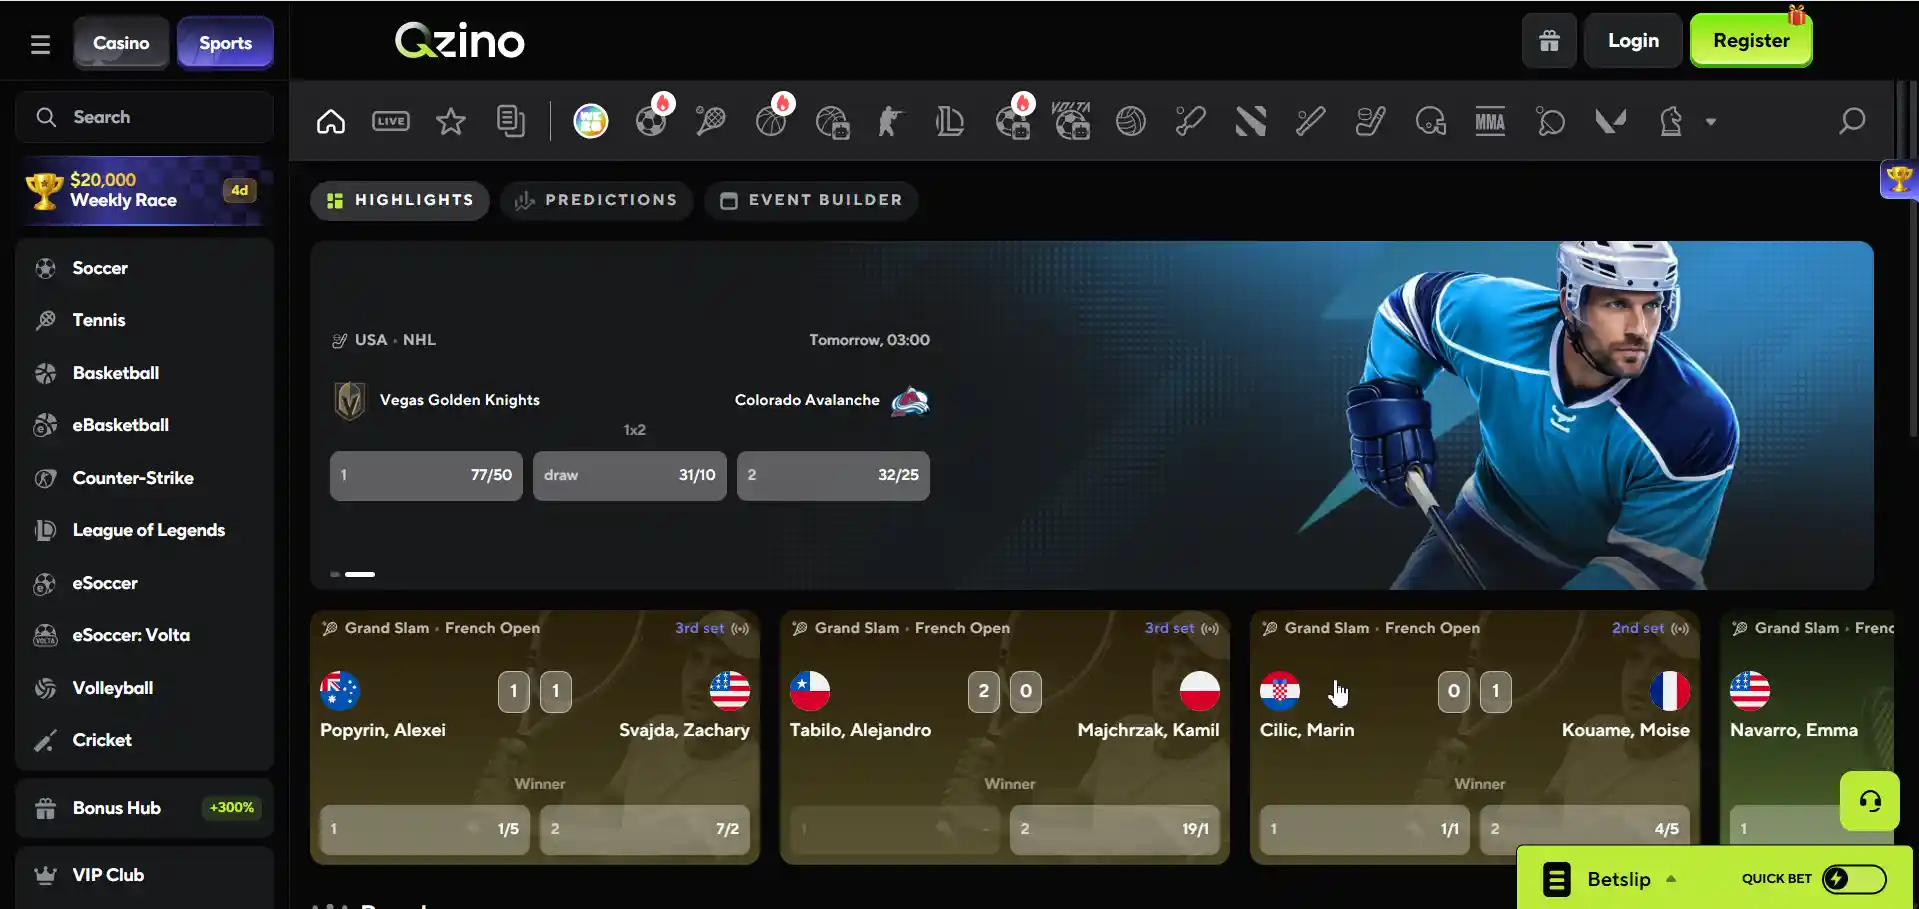1919x909 pixels.
Task: Select the volleyball icon in sports bar
Action: pyautogui.click(x=1131, y=122)
